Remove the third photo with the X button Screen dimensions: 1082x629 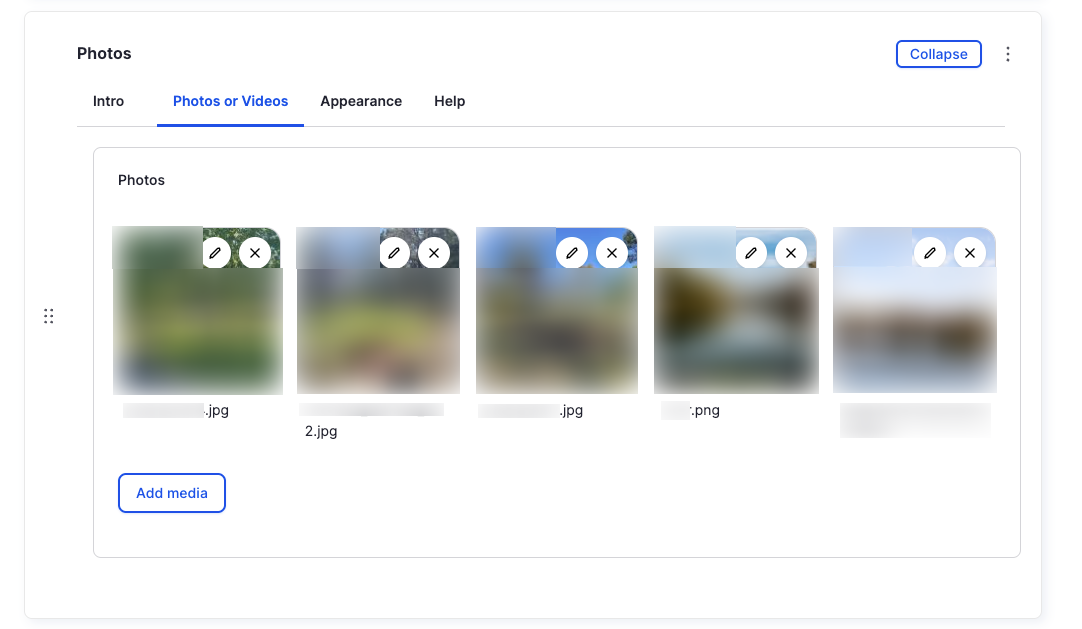pos(612,252)
